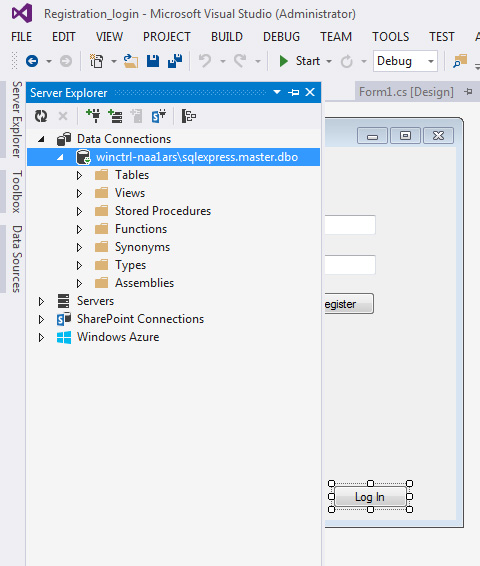Click the Find in Files icon
Screen dimensions: 480x566
coord(460,61)
